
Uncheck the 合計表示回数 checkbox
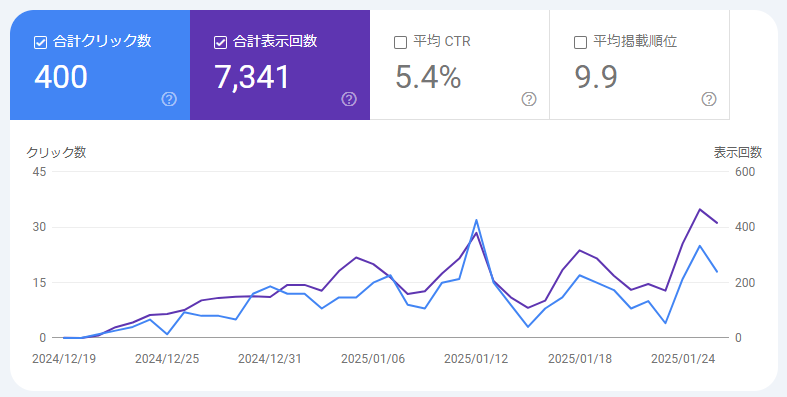point(220,43)
